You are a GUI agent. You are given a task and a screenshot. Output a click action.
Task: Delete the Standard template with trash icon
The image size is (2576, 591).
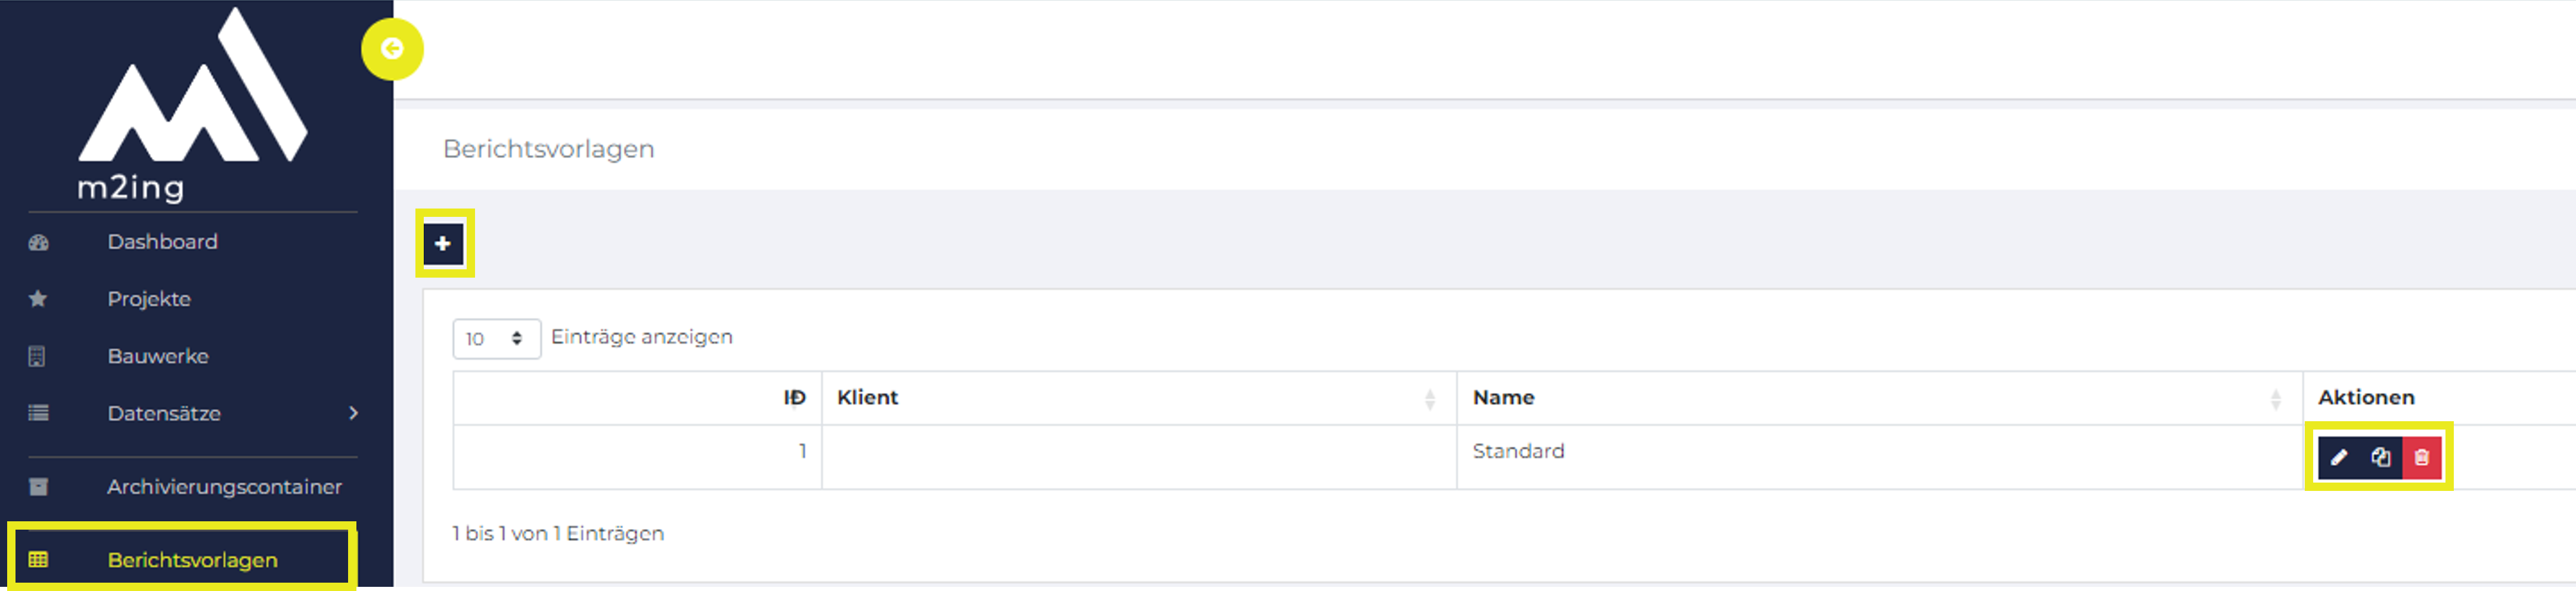(x=2422, y=458)
